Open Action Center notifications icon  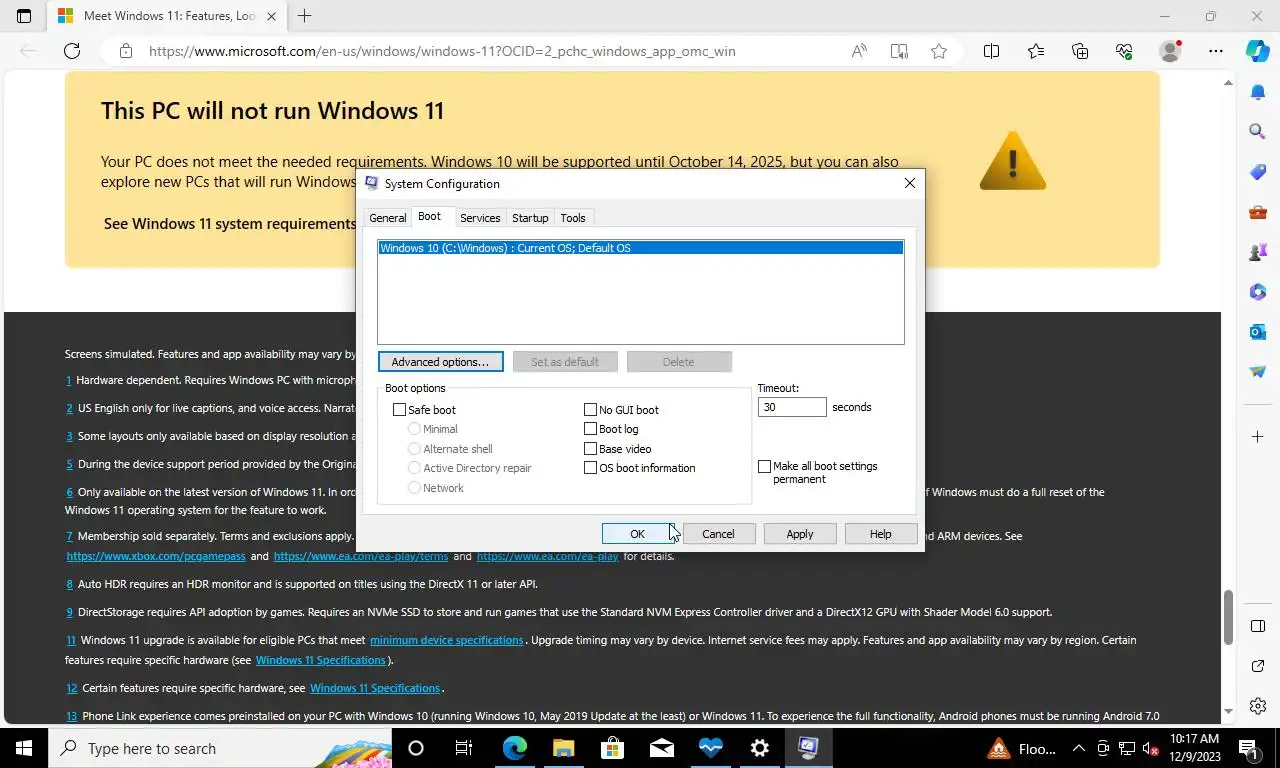[x=1248, y=748]
